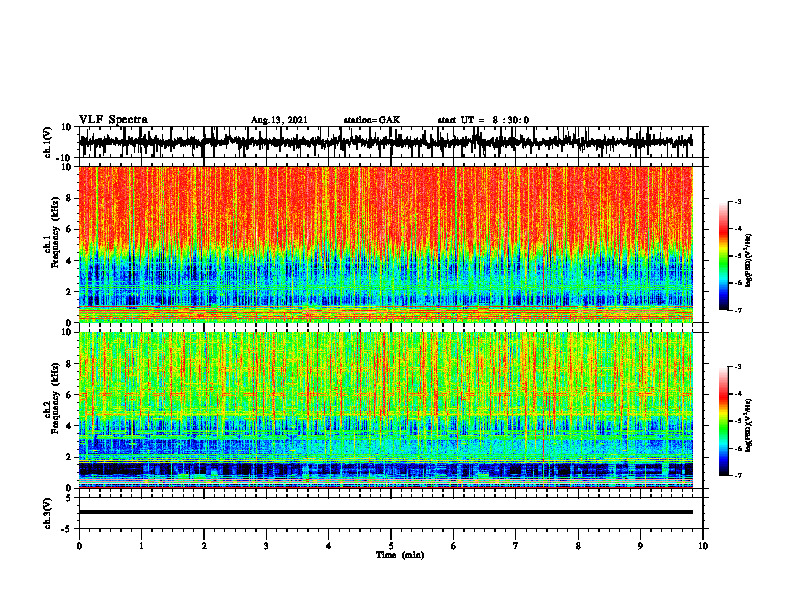This screenshot has width=792, height=612.
Task: Click the ch.1 voltage waveform trace
Action: [x=385, y=142]
